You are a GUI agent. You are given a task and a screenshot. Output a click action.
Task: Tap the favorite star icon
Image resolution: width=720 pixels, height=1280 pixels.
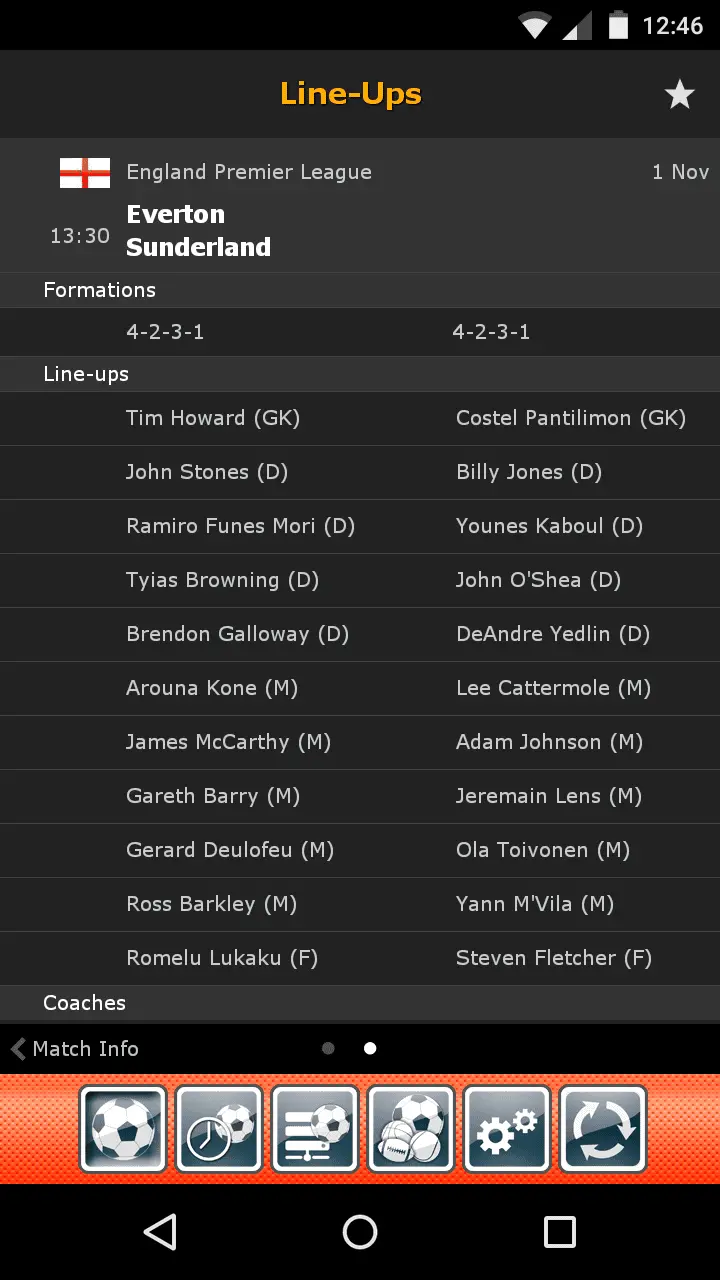[680, 95]
